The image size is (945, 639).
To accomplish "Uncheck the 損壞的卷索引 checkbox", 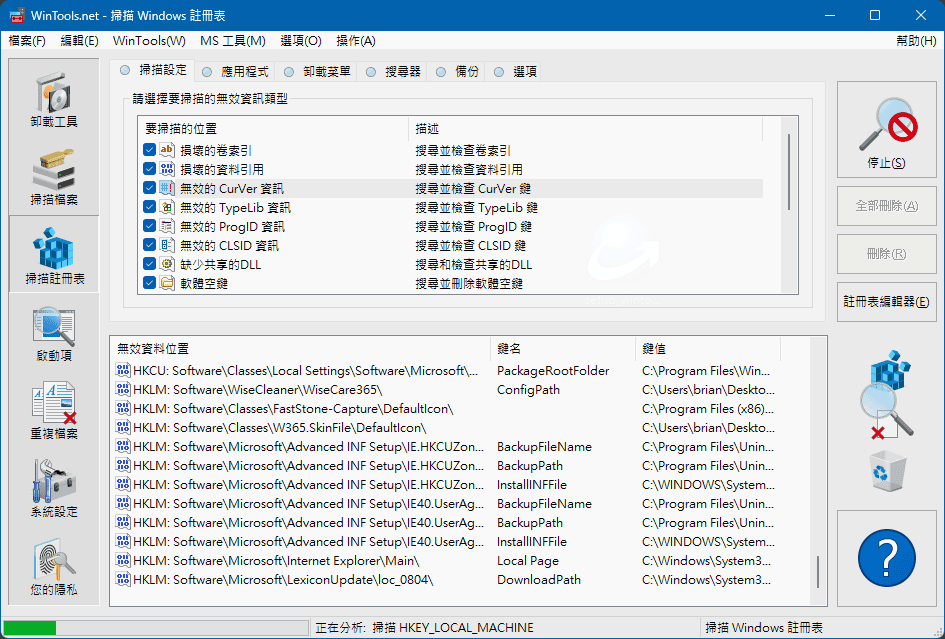I will pos(149,150).
